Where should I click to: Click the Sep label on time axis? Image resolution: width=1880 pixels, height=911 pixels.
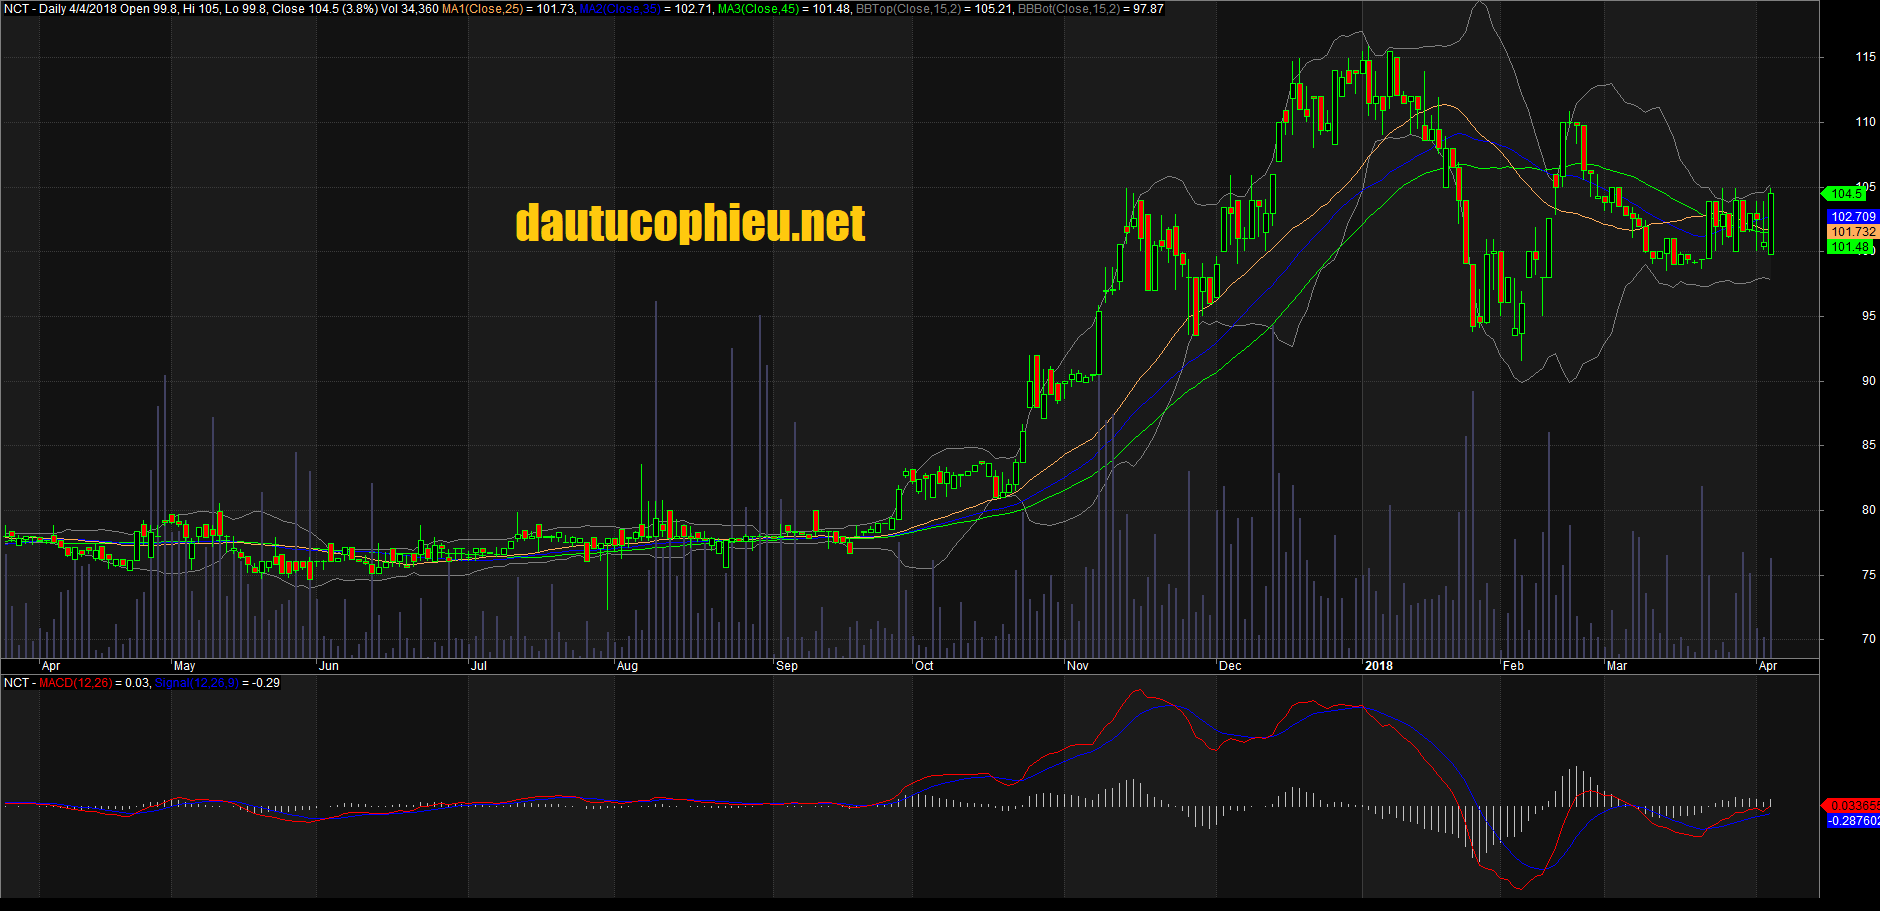[787, 666]
